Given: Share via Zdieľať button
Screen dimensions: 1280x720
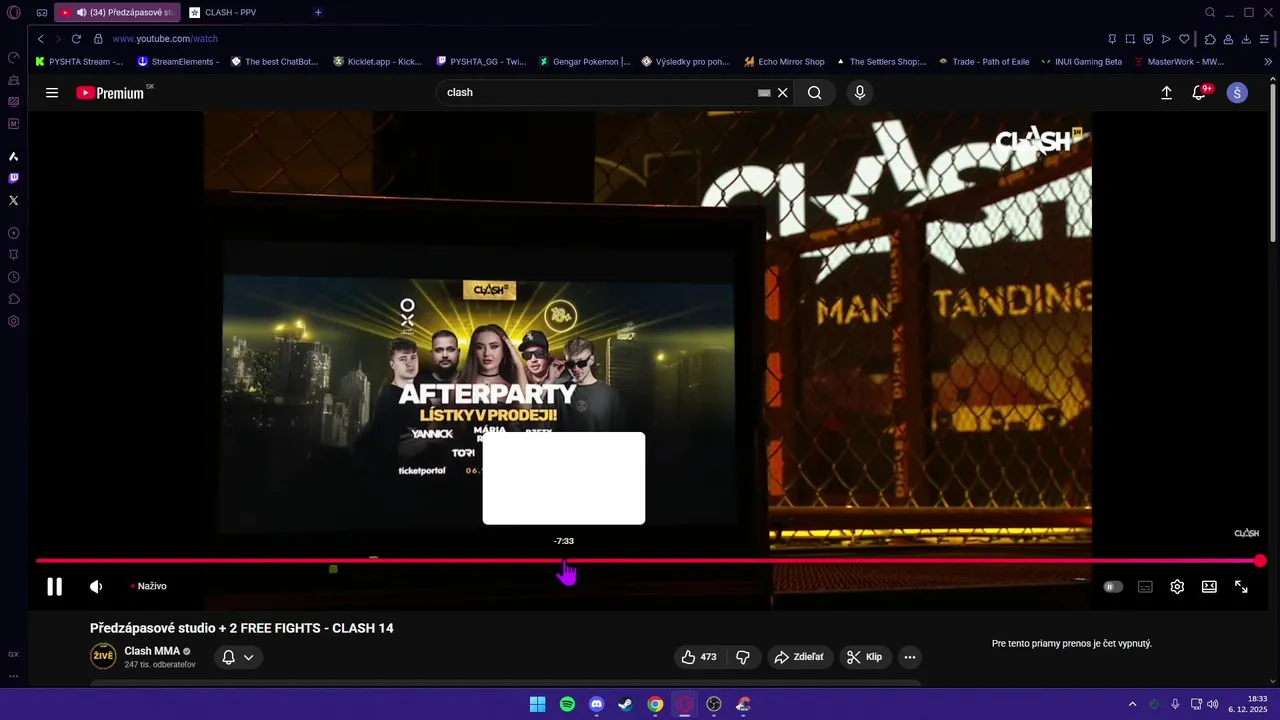Looking at the screenshot, I should pos(799,657).
